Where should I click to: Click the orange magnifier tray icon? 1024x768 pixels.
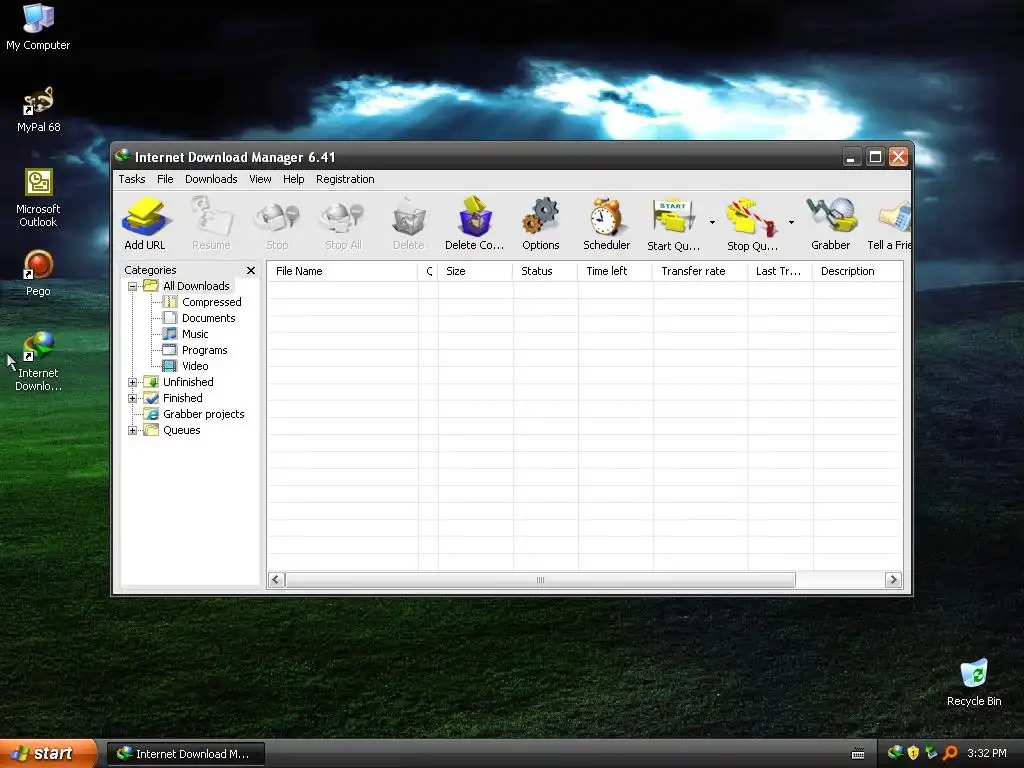[950, 753]
